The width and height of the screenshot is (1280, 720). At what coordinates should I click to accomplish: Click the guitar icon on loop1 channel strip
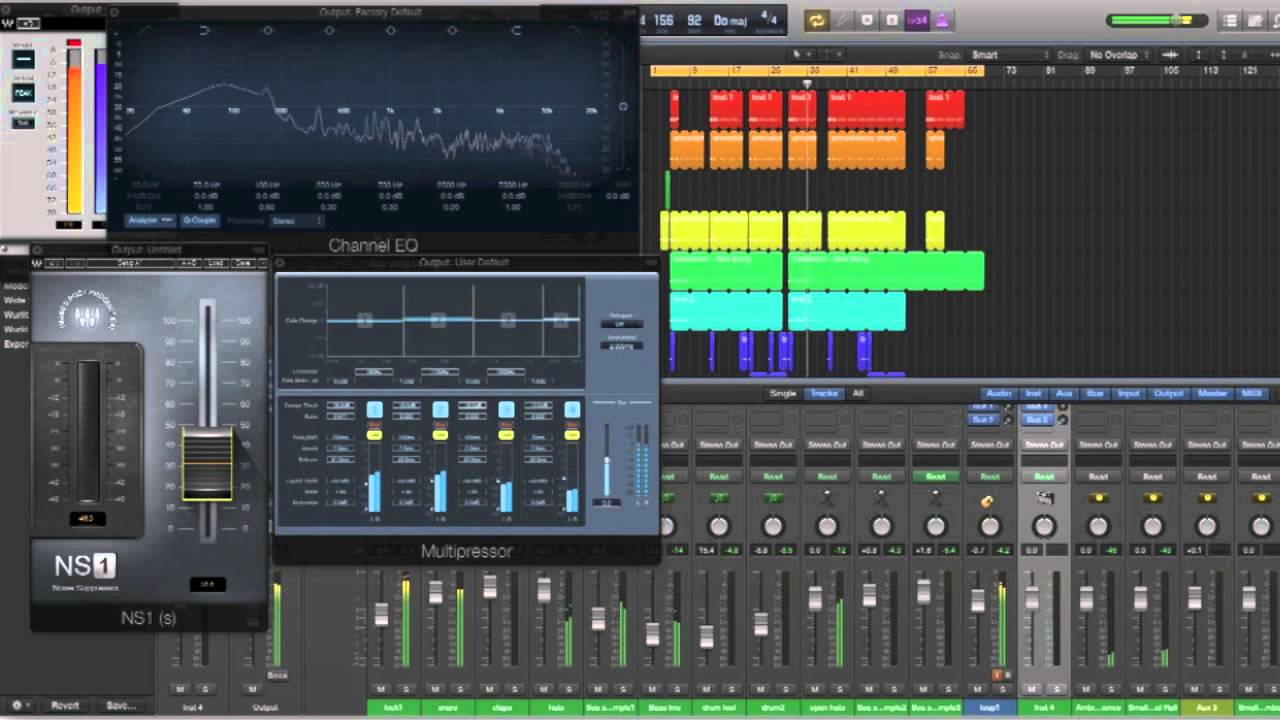(987, 501)
